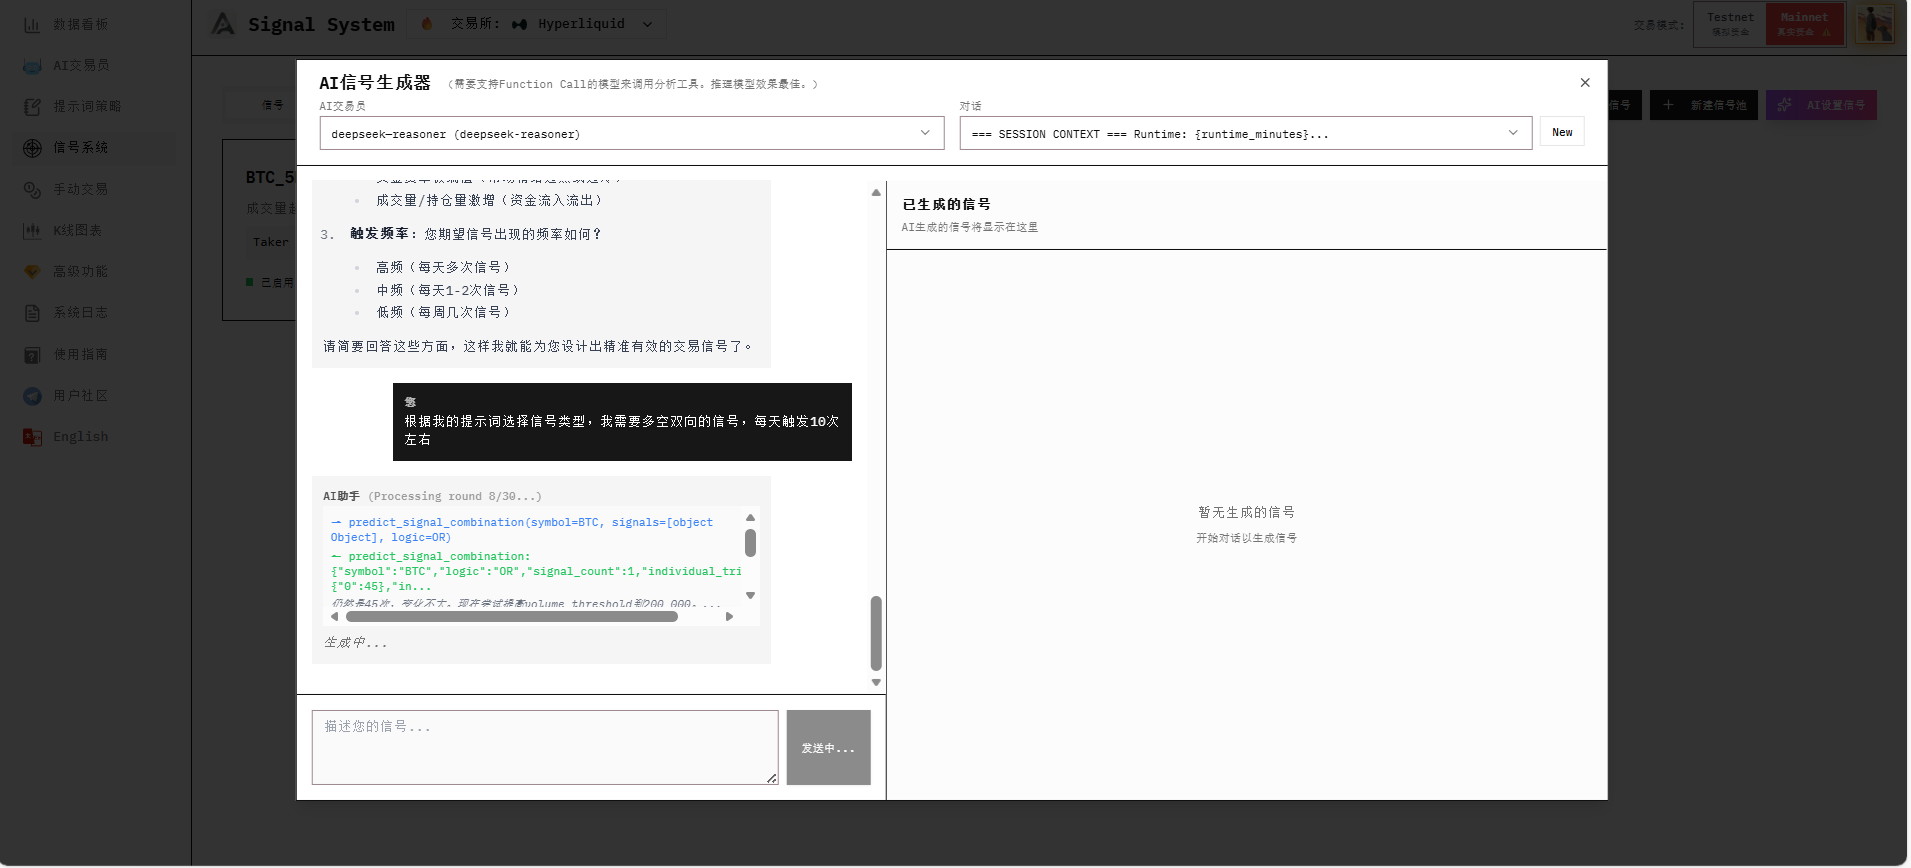Switch language to English
1911x868 pixels.
80,437
